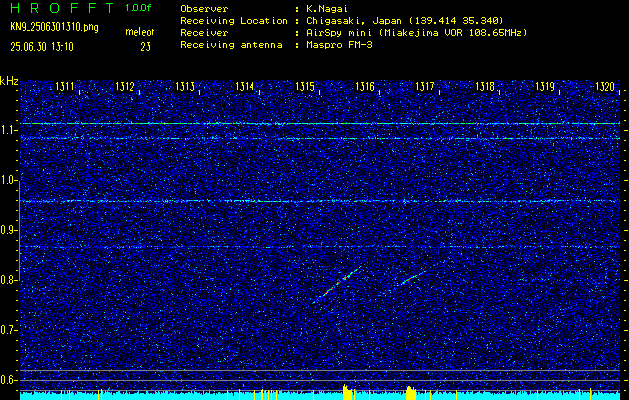Screen dimensions: 629x400
Task: Click the 1316 time marker
Action: pyautogui.click(x=365, y=86)
